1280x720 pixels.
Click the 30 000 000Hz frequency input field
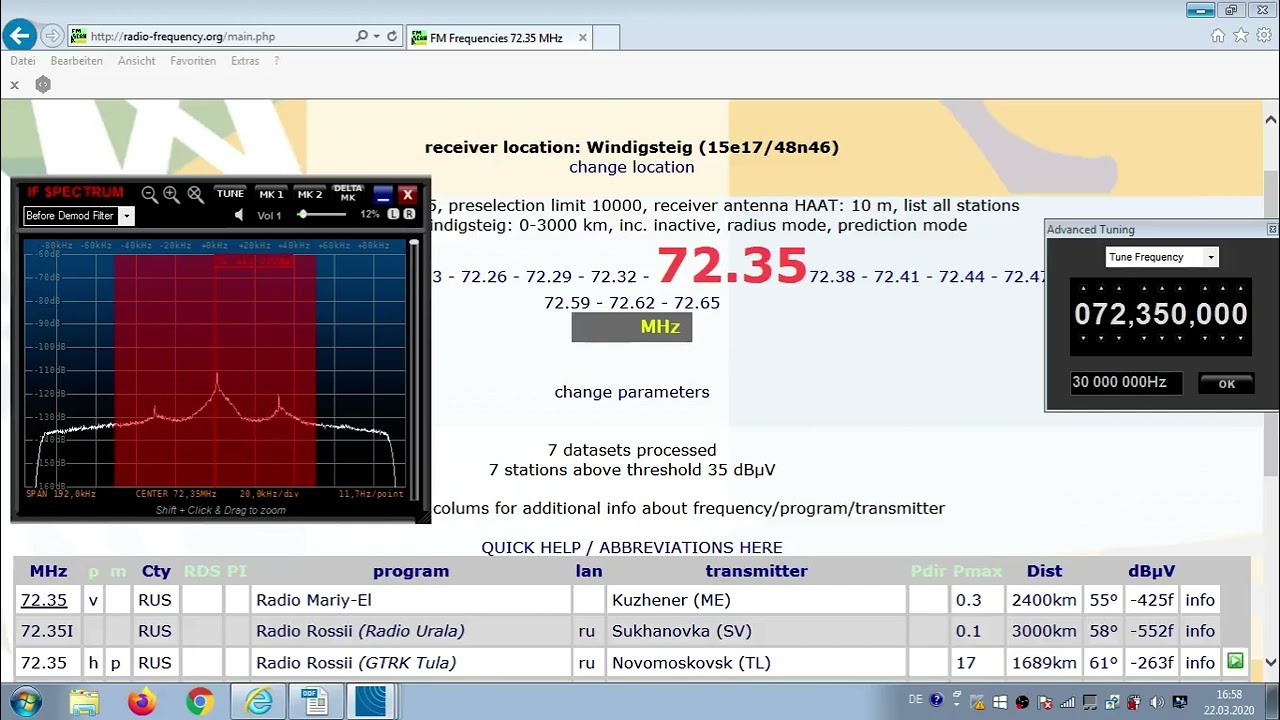point(1126,382)
